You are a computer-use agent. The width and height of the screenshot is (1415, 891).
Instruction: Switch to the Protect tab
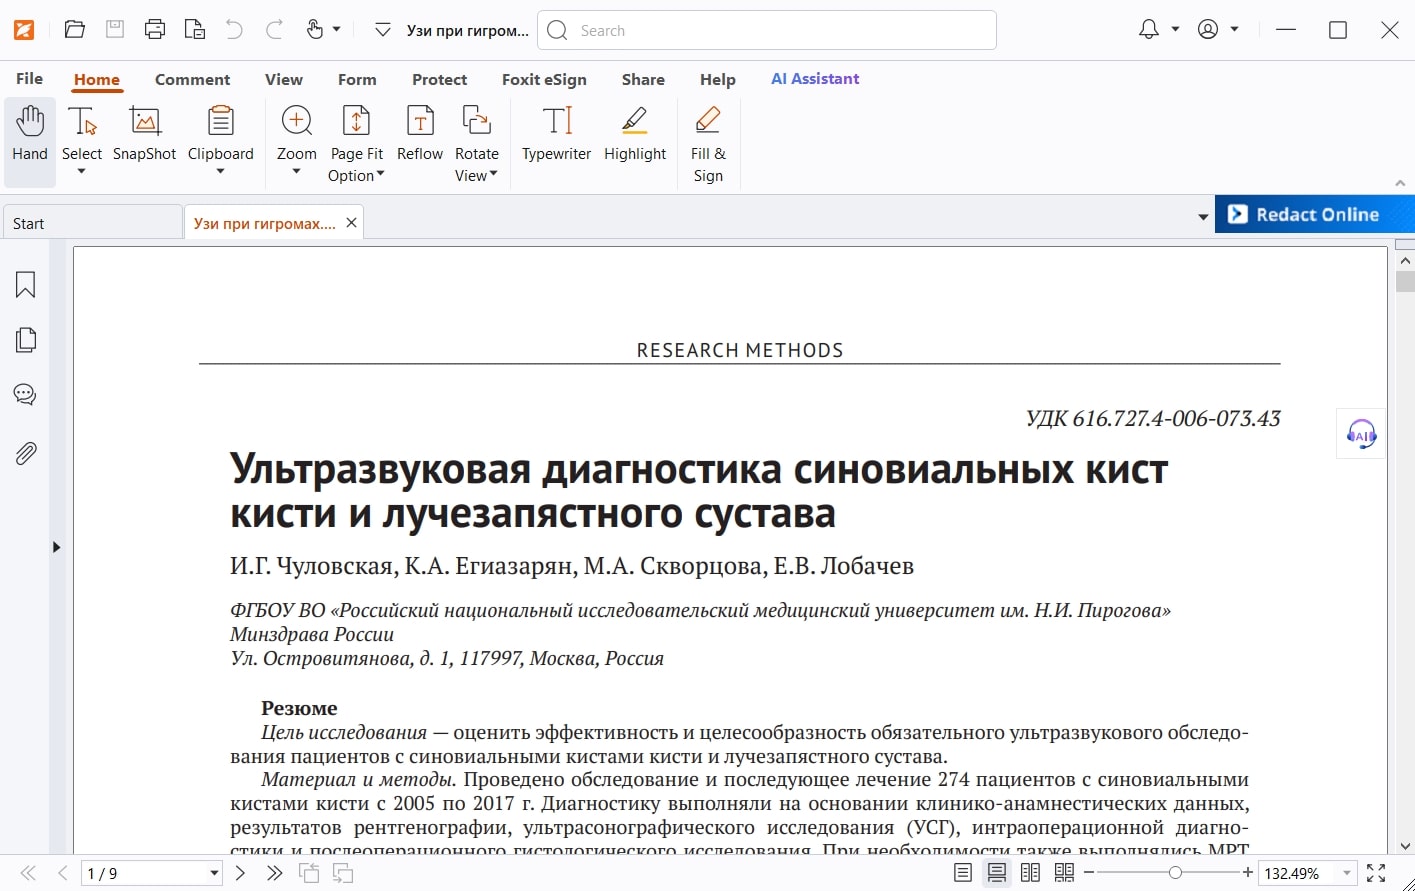coord(439,79)
